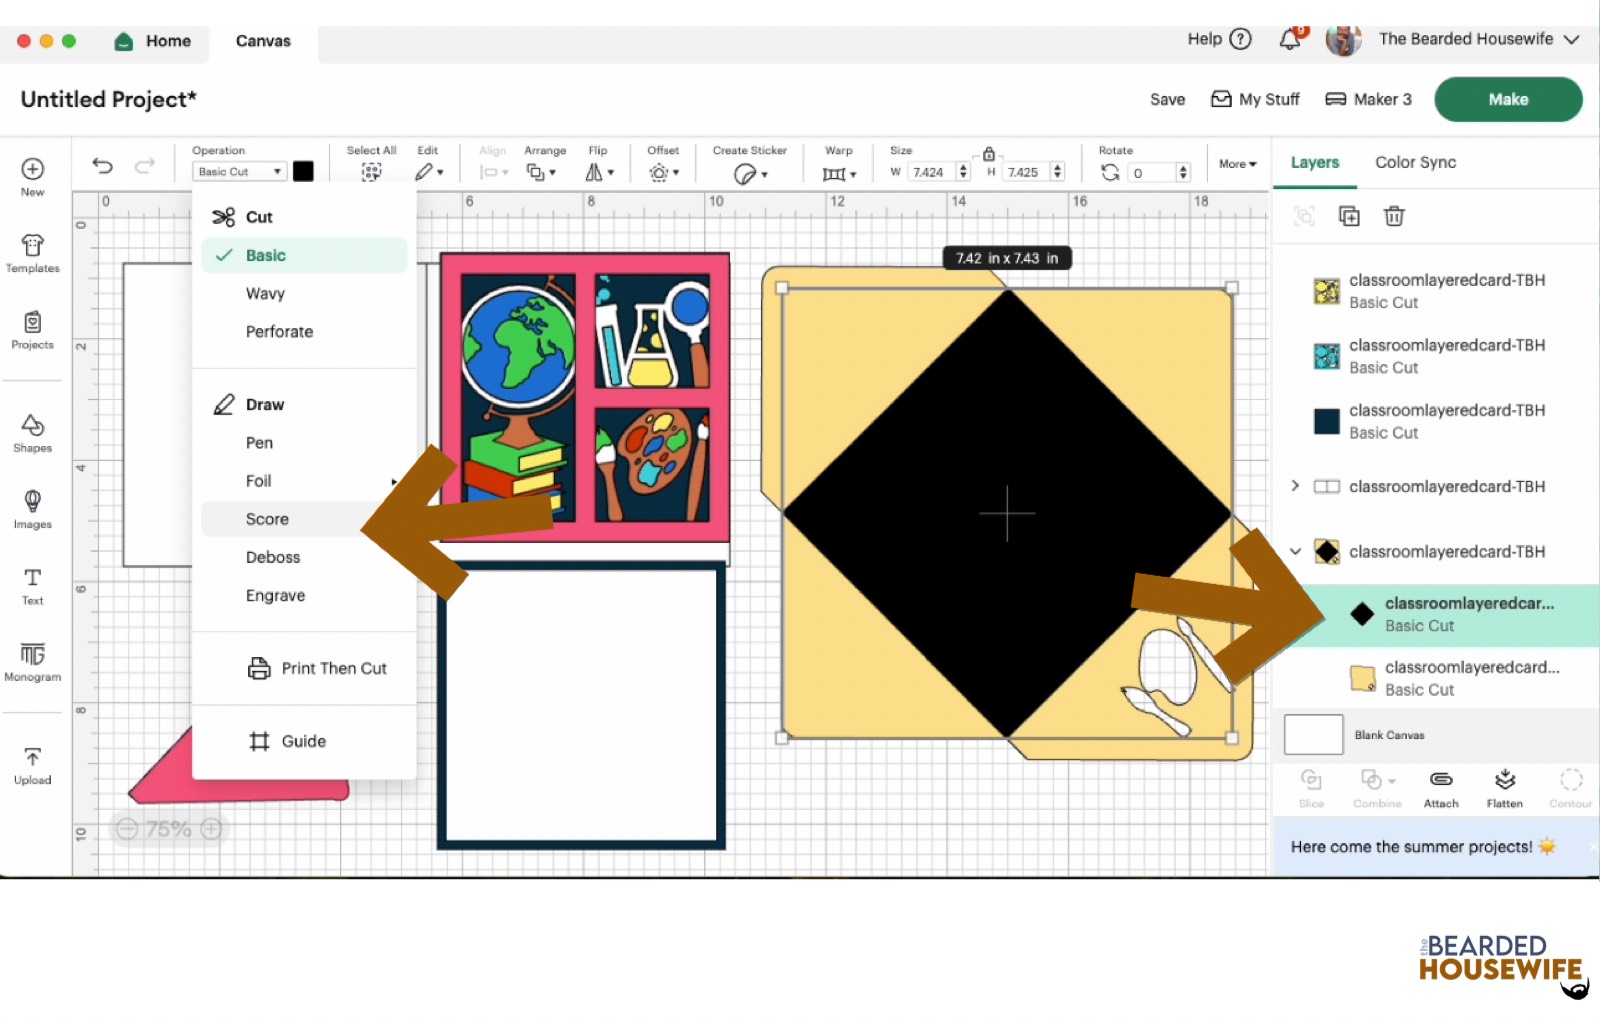Switch to the Color Sync tab

pyautogui.click(x=1415, y=162)
